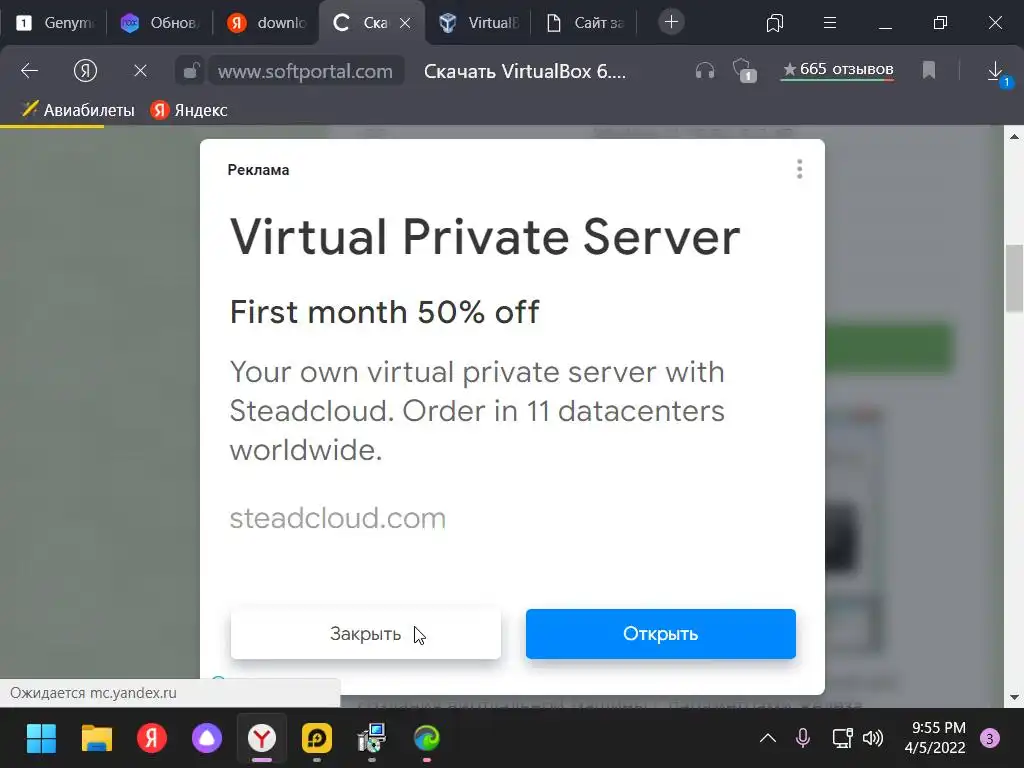The width and height of the screenshot is (1024, 768).
Task: Click the headphones read-aloud icon
Action: click(705, 70)
